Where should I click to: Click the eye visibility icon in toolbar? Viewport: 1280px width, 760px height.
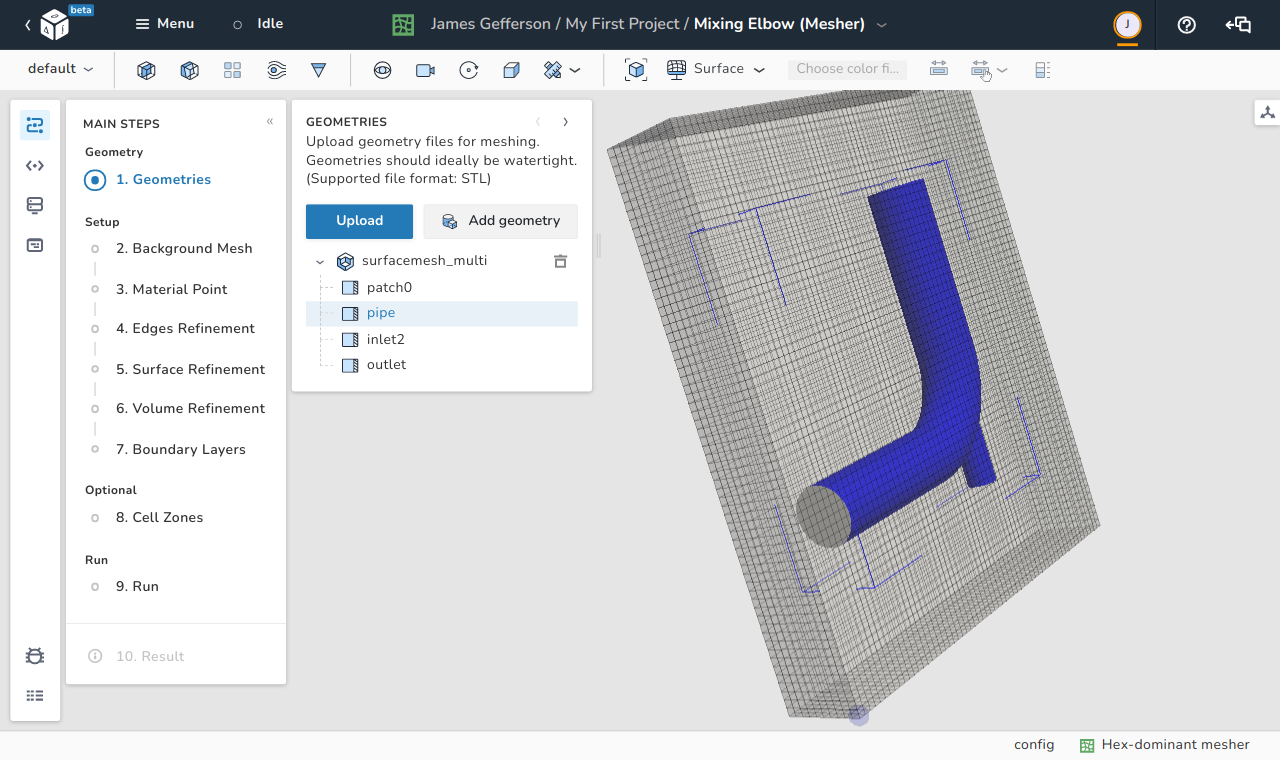[382, 70]
